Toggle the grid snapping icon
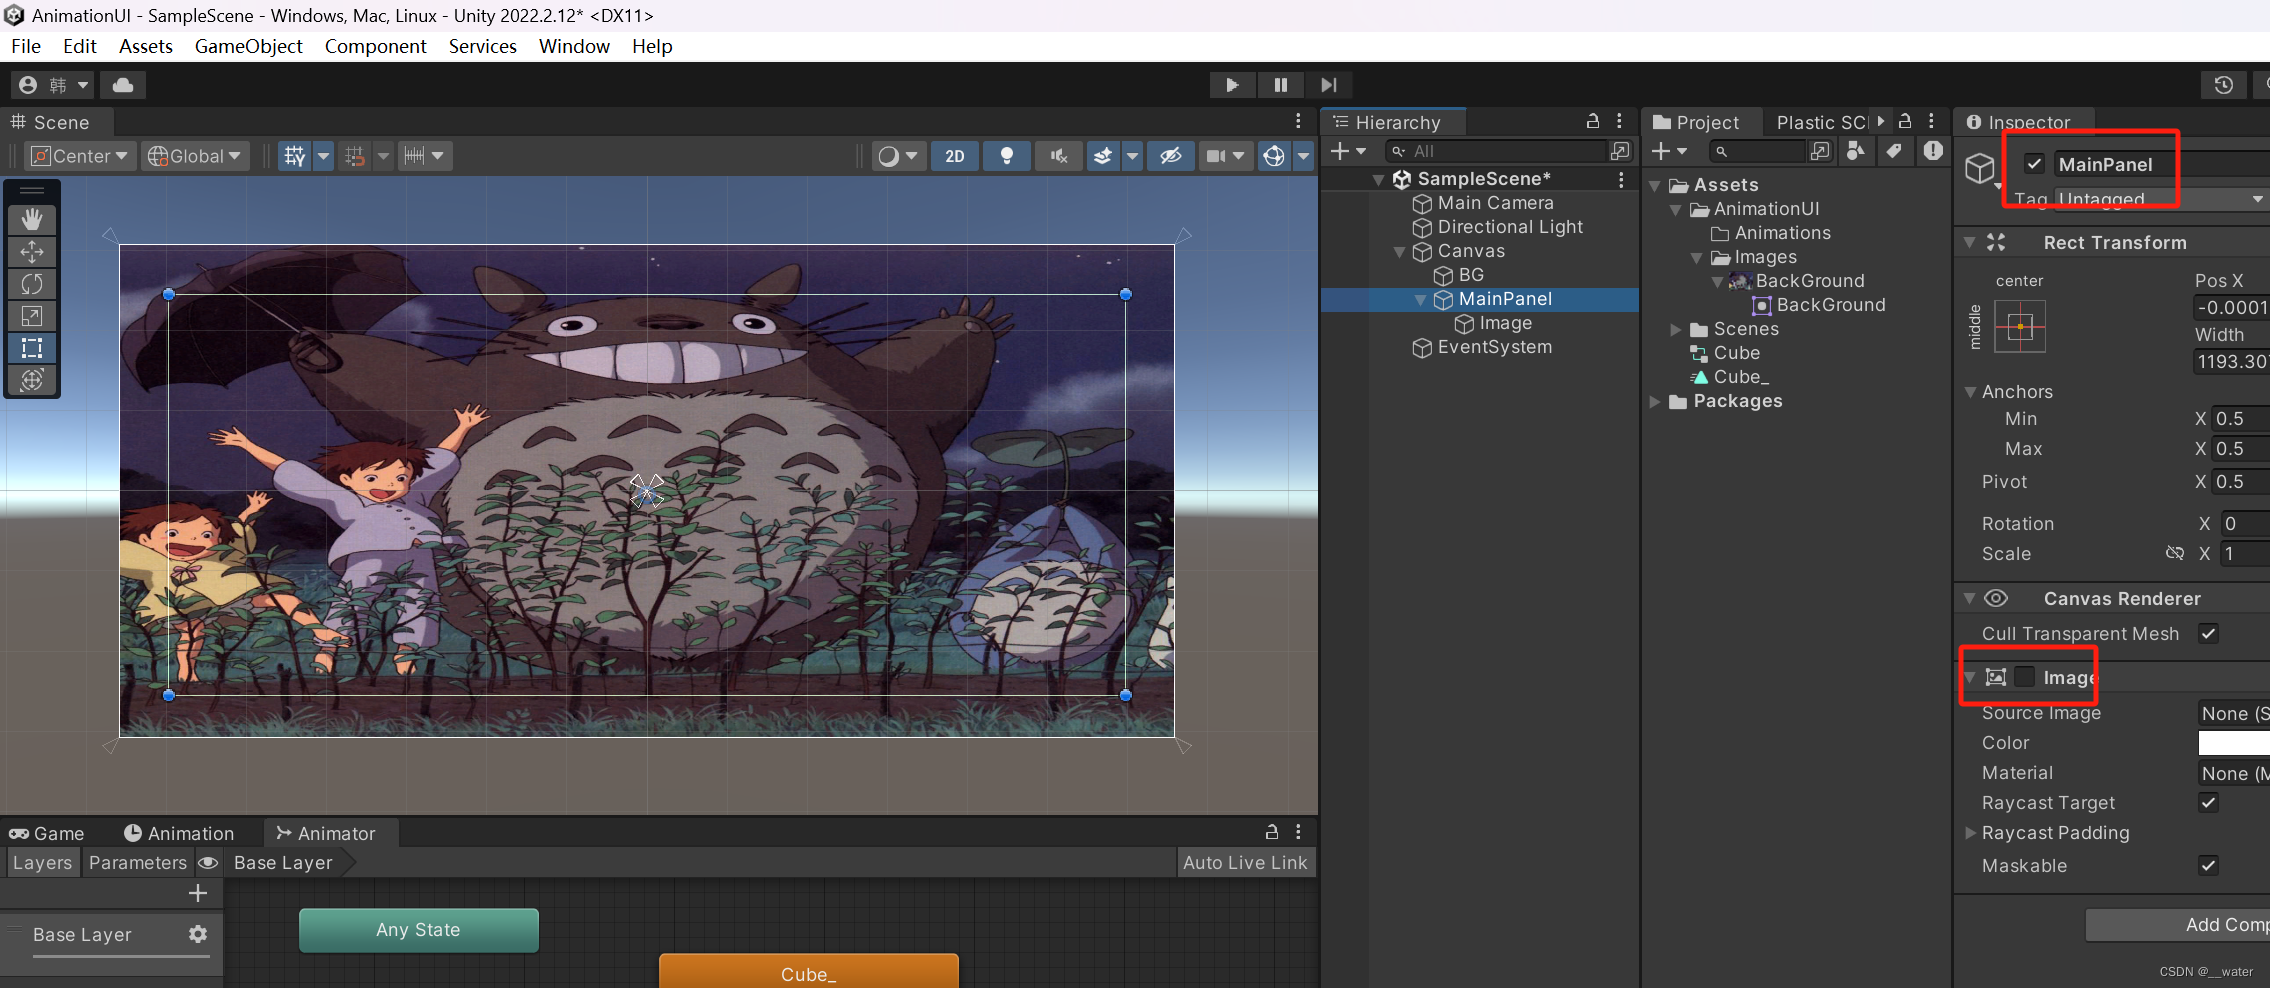2270x988 pixels. click(295, 156)
